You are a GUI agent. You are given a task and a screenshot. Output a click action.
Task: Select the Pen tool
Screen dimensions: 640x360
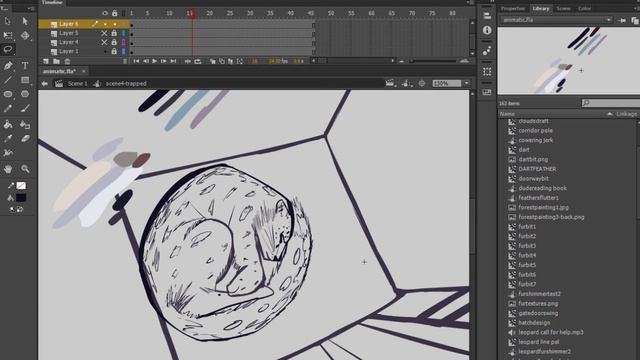pyautogui.click(x=8, y=65)
